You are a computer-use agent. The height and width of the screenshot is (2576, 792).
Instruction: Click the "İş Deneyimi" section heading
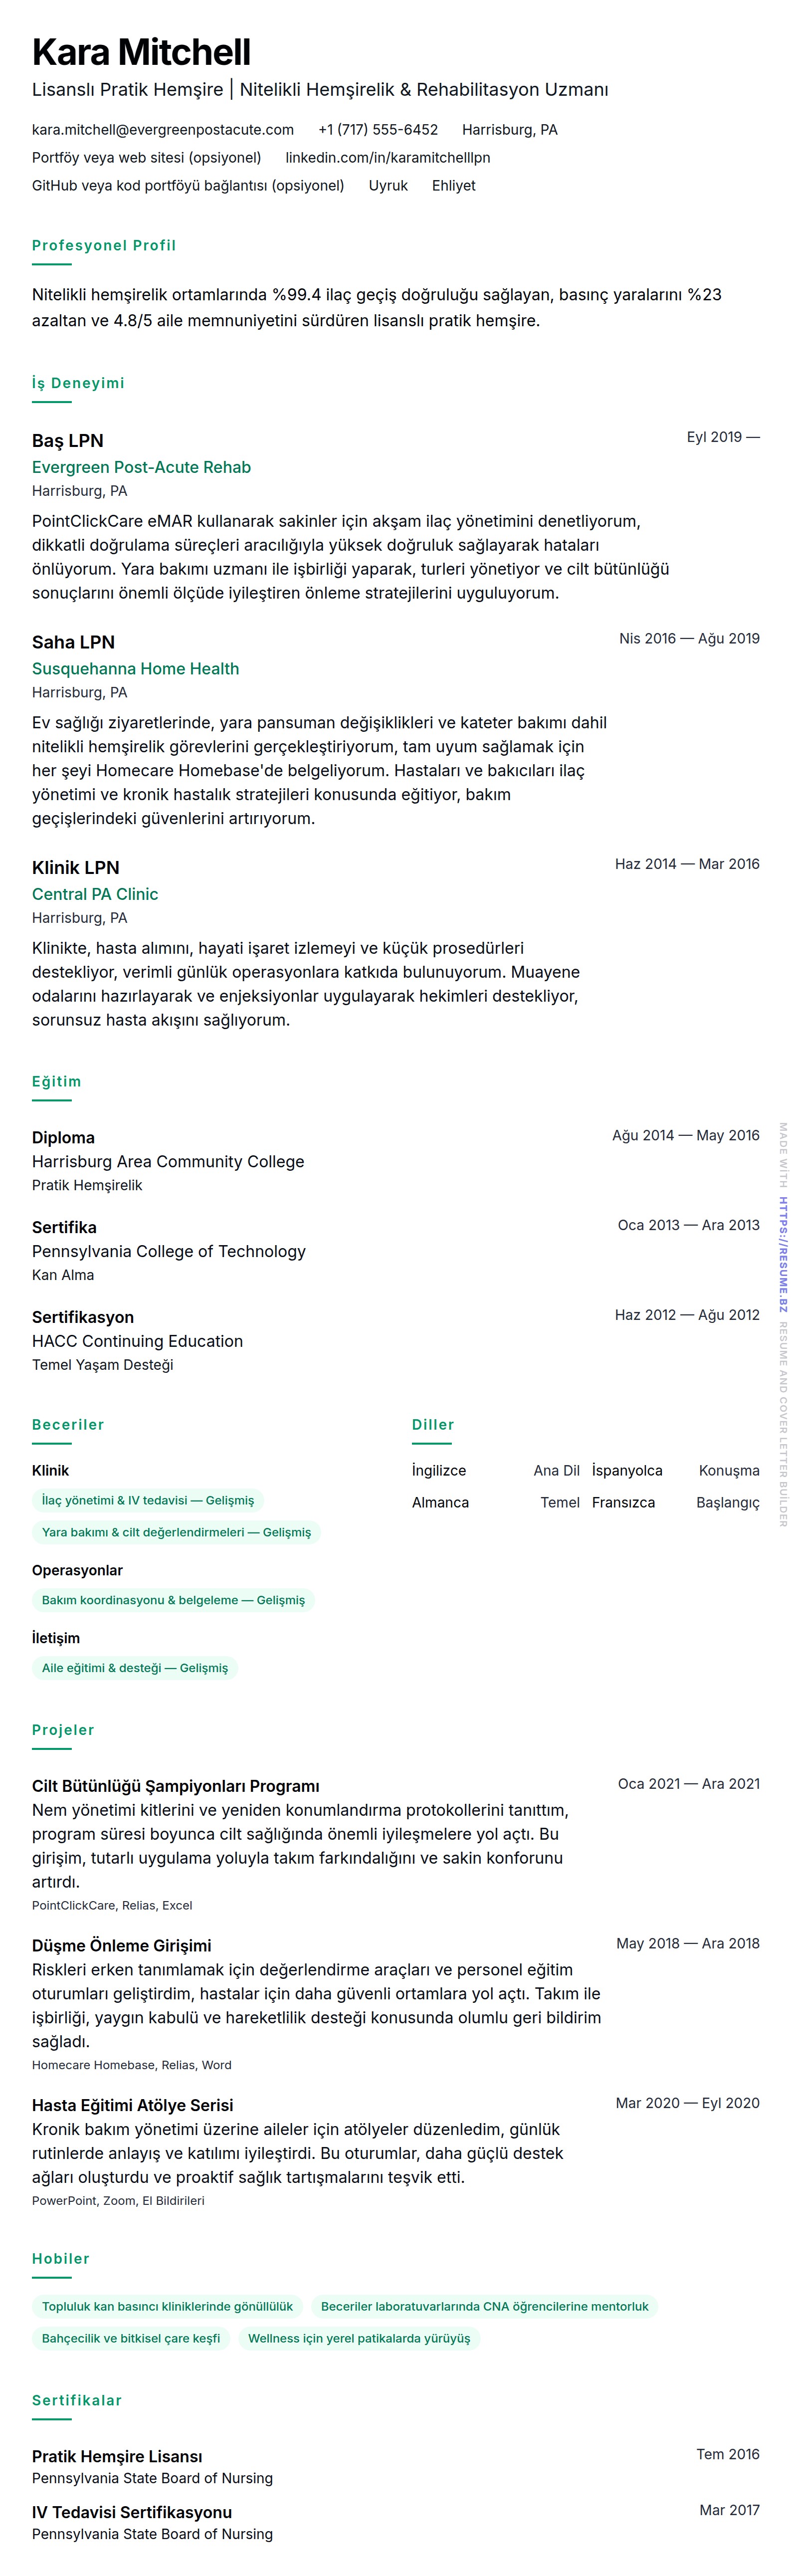(x=78, y=383)
